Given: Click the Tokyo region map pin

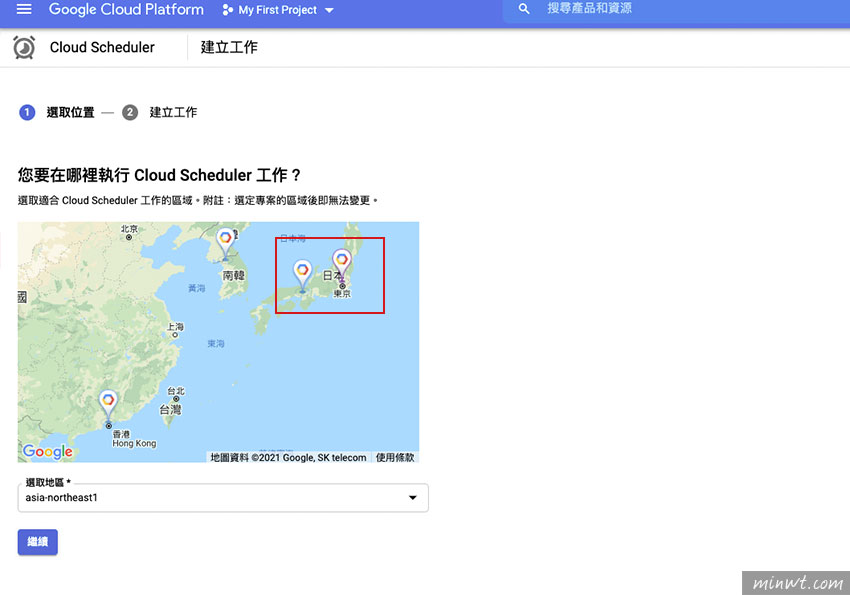Looking at the screenshot, I should 342,266.
